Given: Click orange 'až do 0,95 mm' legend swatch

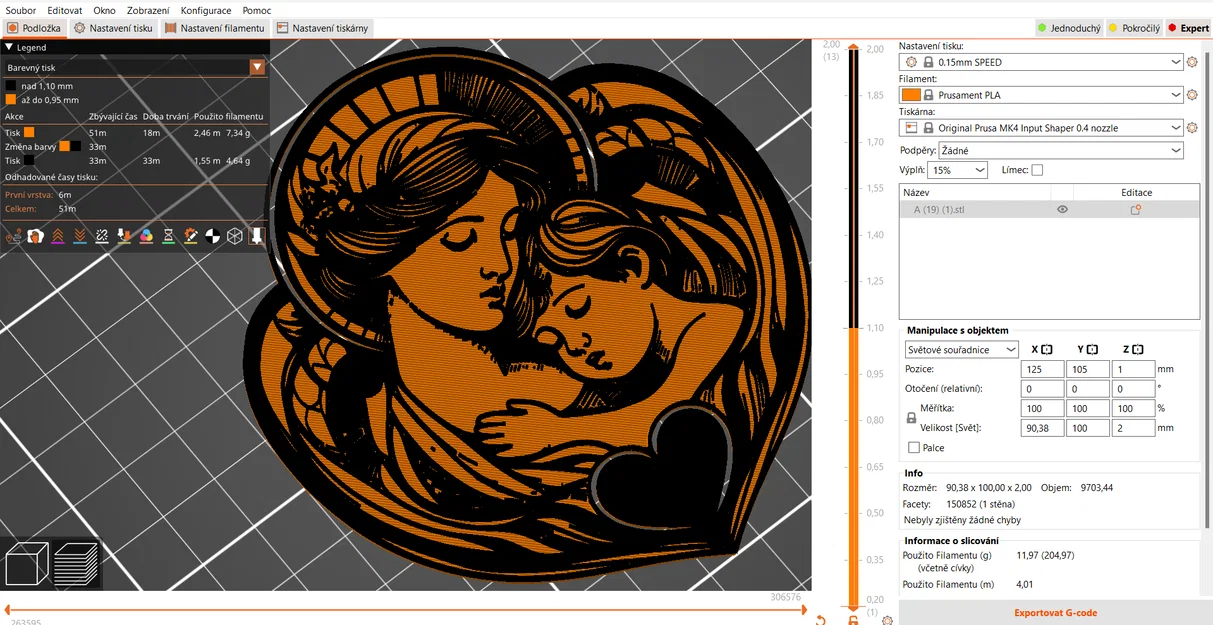Looking at the screenshot, I should click(10, 100).
